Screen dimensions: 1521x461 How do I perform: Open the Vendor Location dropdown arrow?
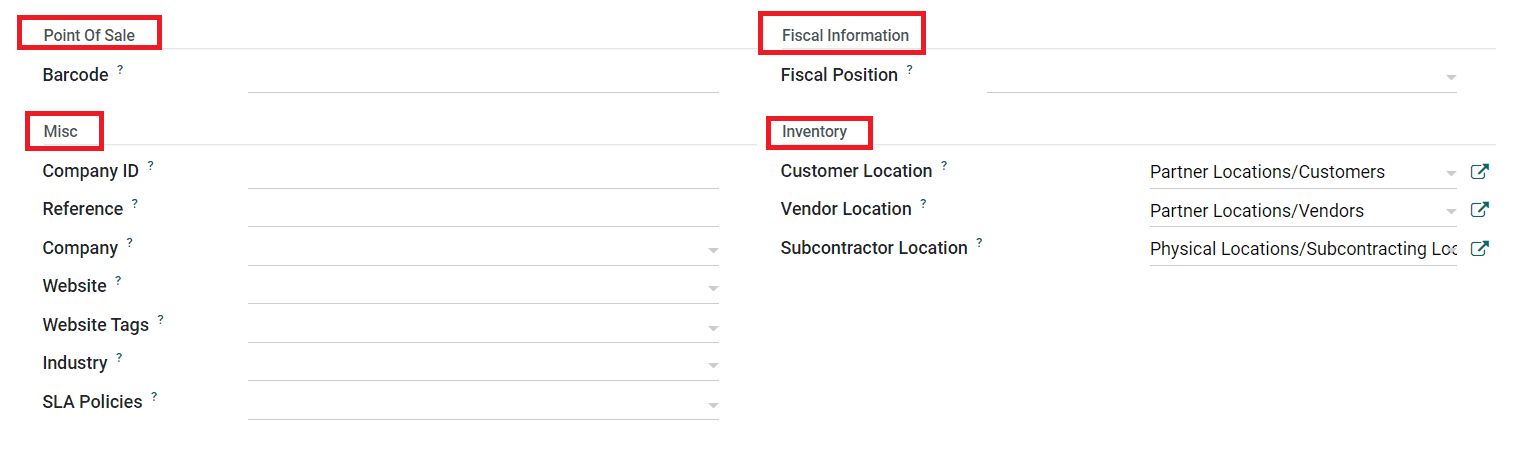pyautogui.click(x=1451, y=212)
